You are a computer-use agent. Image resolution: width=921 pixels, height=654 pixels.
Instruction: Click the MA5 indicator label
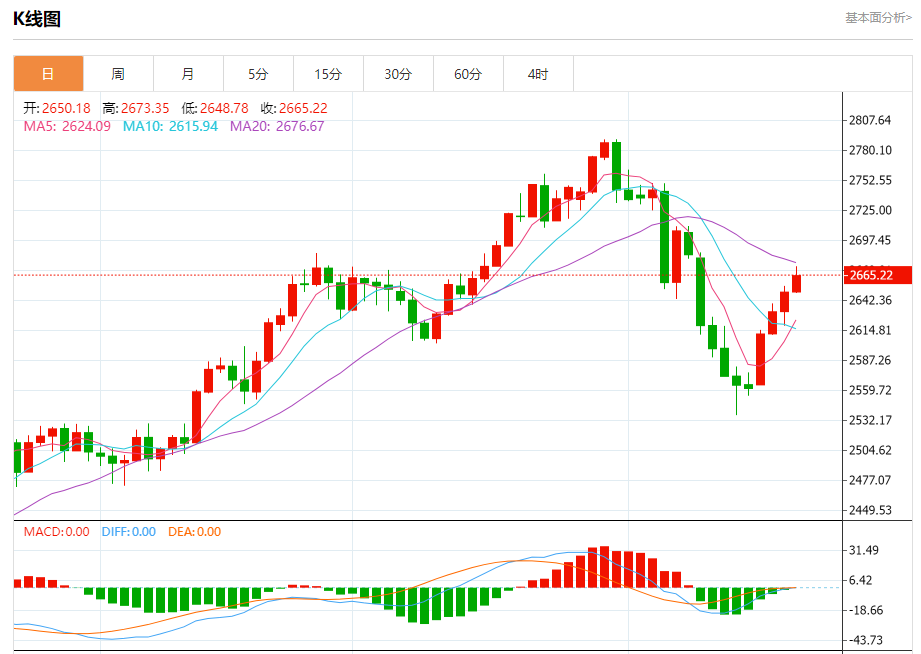click(66, 126)
